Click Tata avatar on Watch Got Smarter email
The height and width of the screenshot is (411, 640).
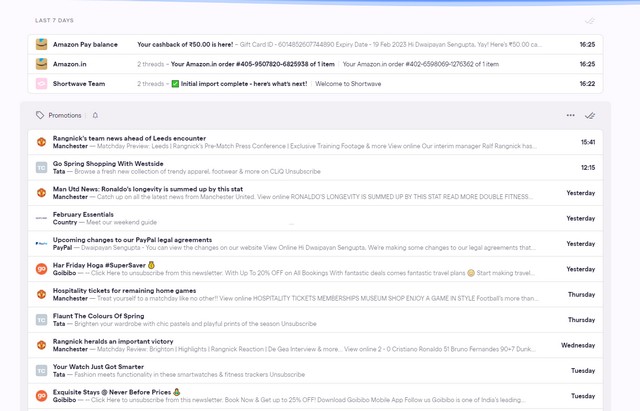point(41,371)
